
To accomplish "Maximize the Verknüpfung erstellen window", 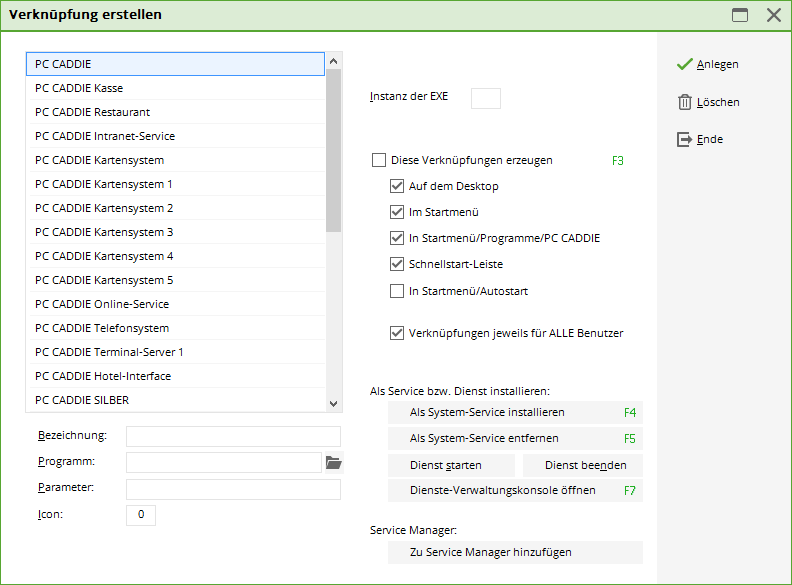I will [x=740, y=15].
